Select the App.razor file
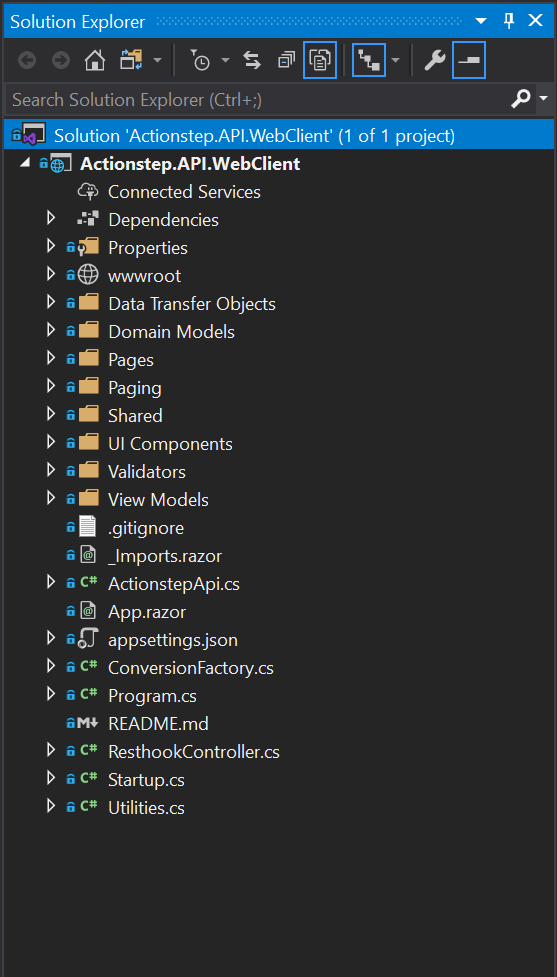Viewport: 557px width, 977px height. pyautogui.click(x=147, y=612)
